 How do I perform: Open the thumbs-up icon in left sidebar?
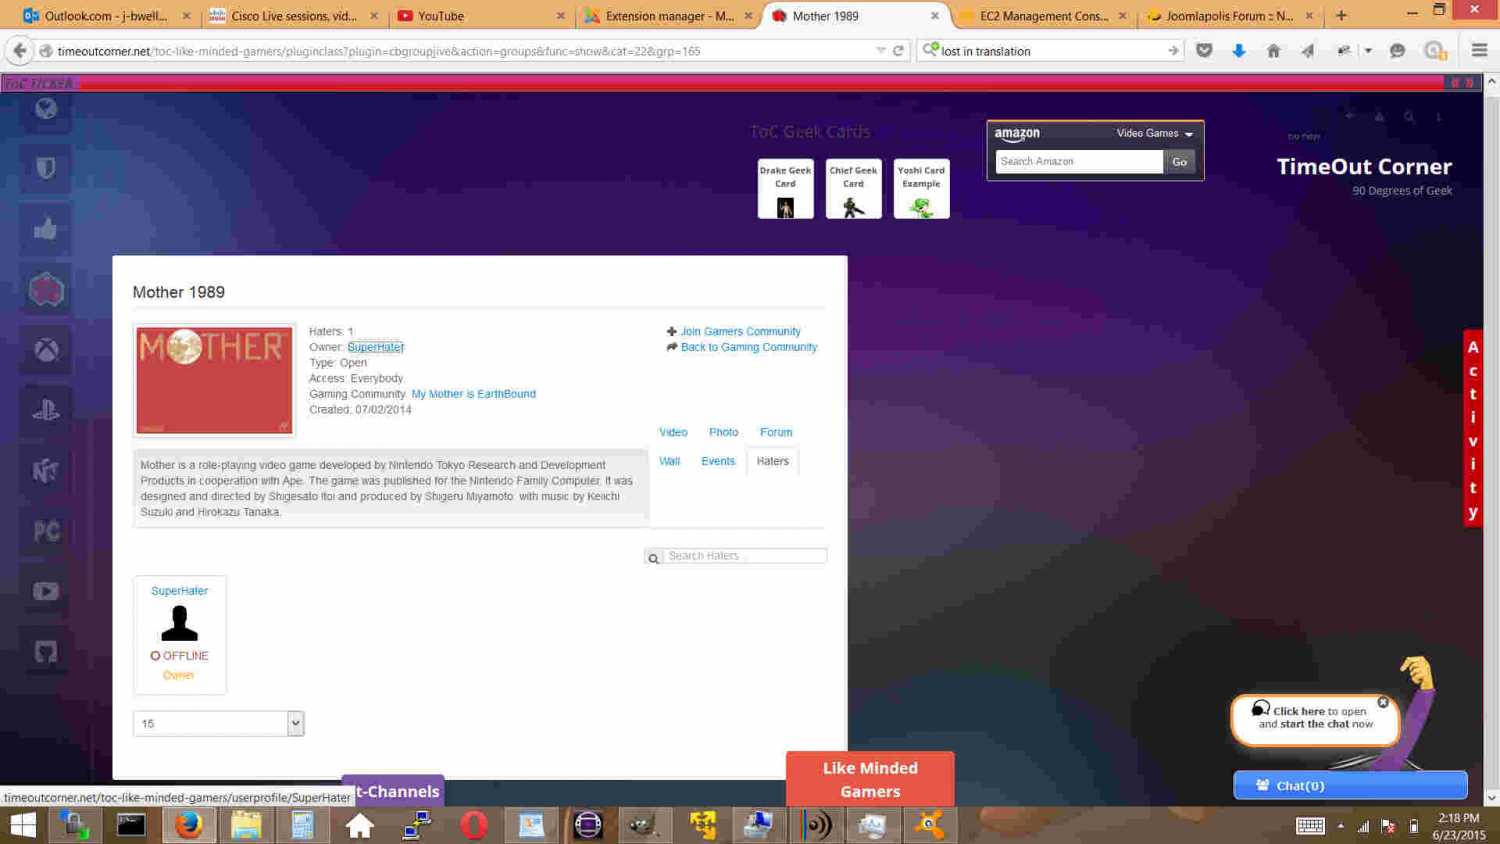click(46, 229)
